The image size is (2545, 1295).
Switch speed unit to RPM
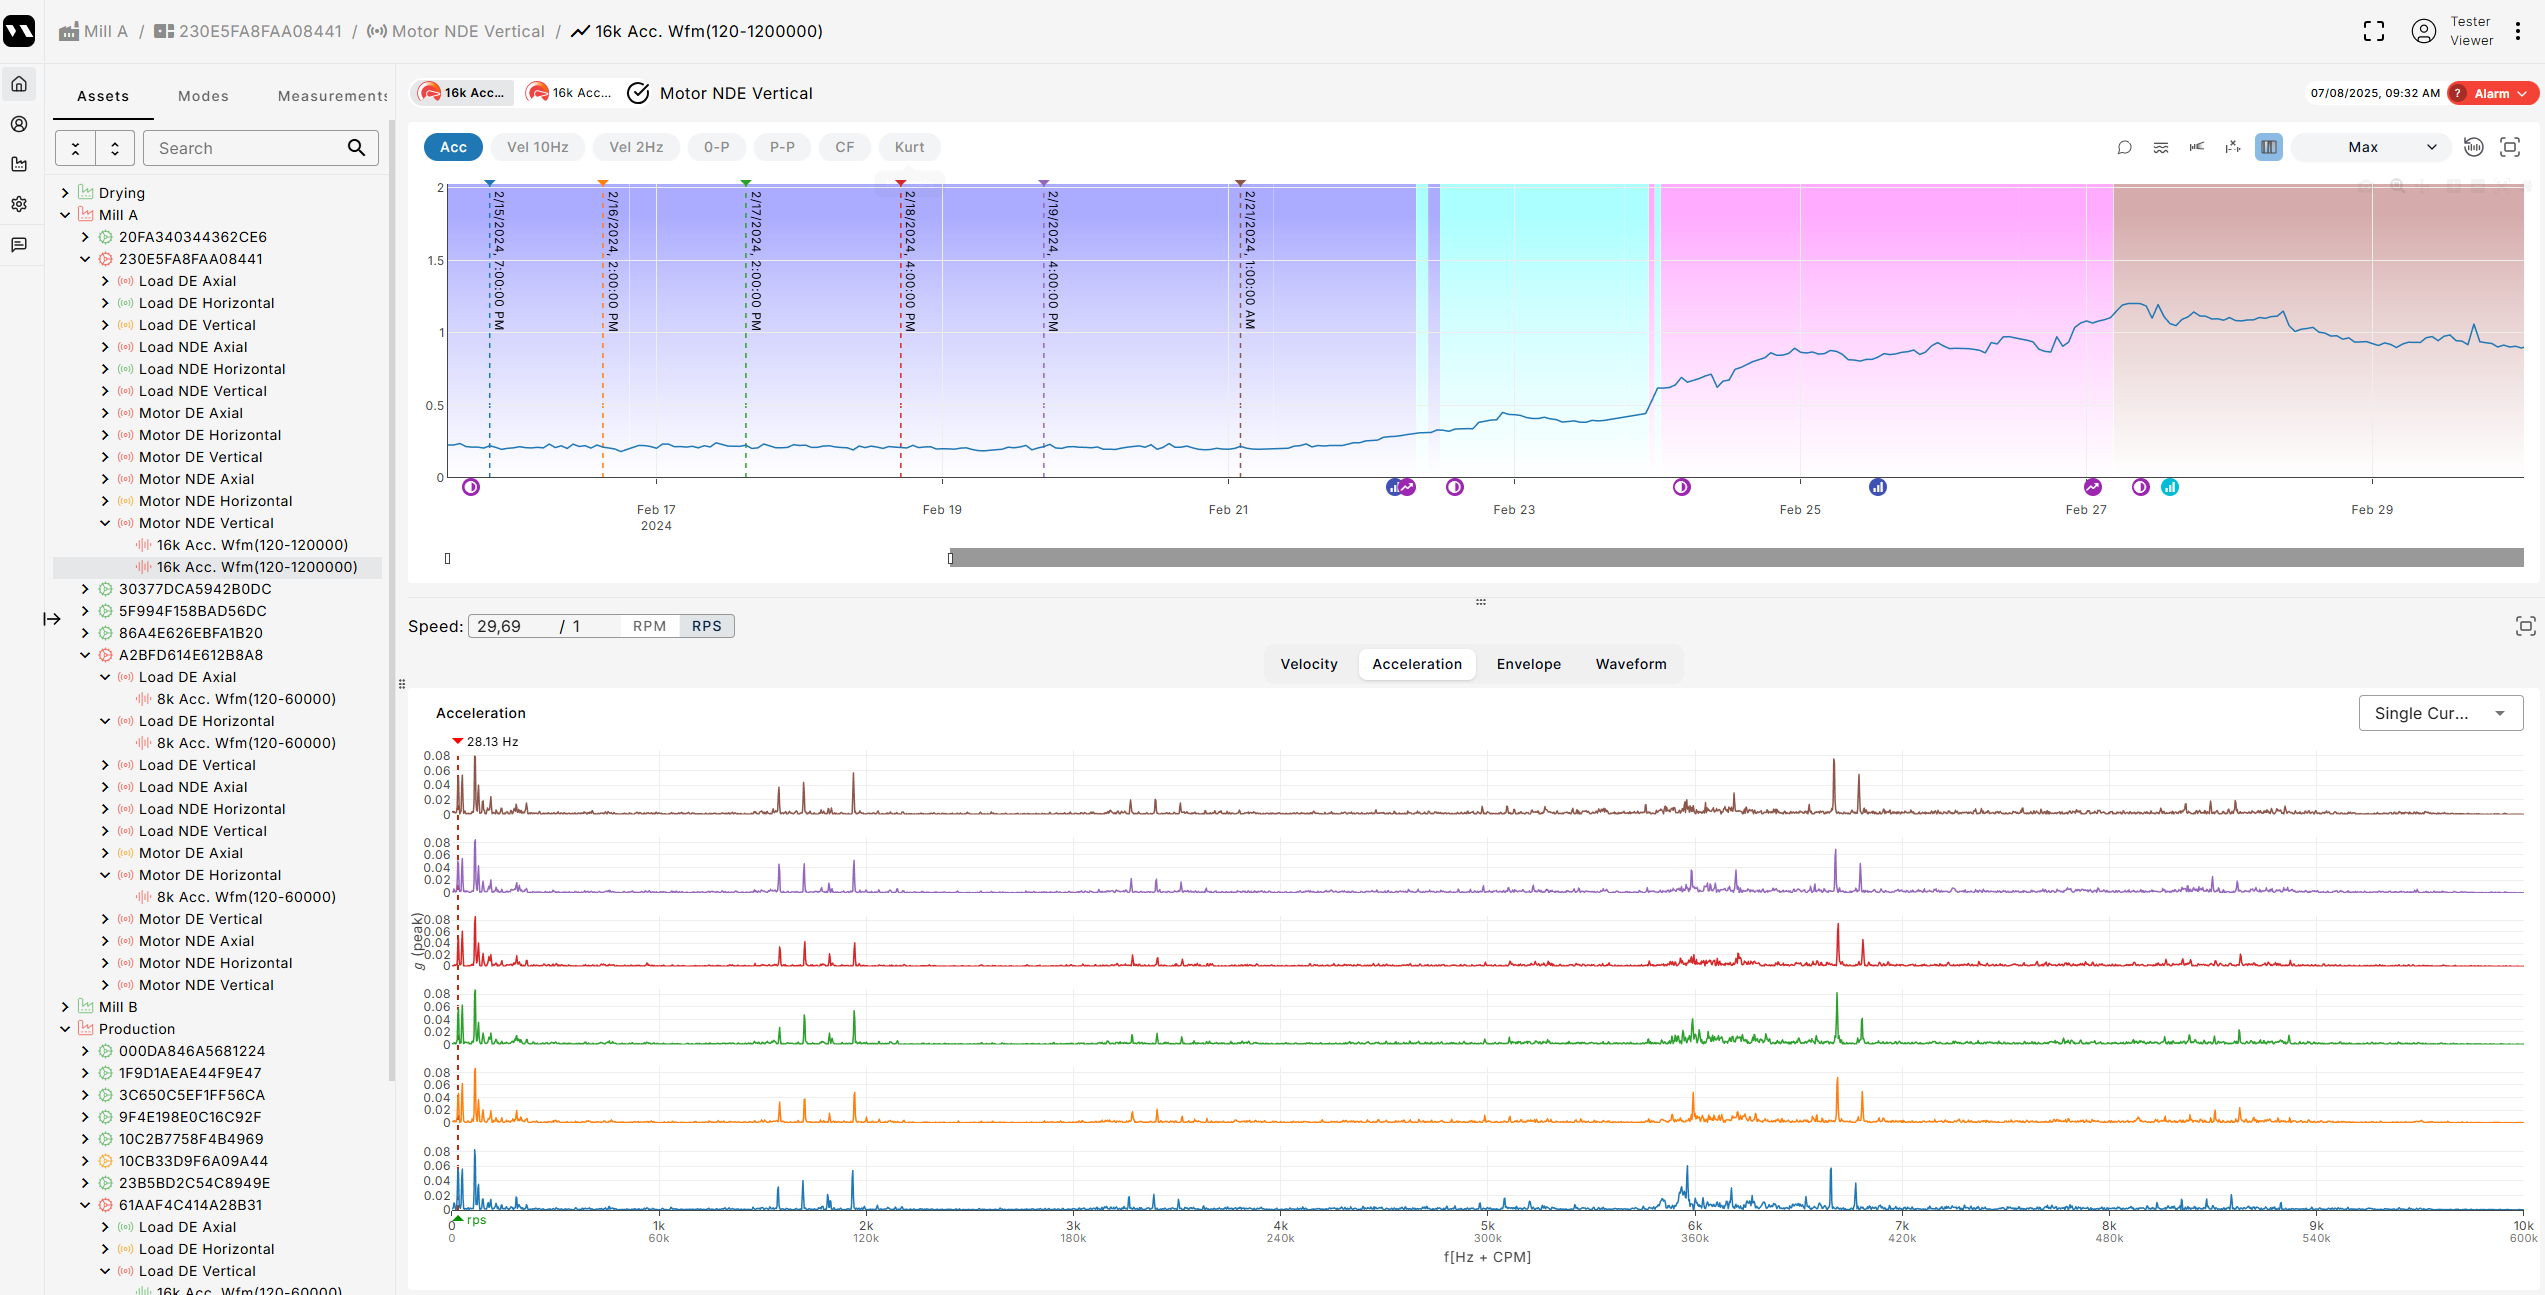[x=649, y=626]
